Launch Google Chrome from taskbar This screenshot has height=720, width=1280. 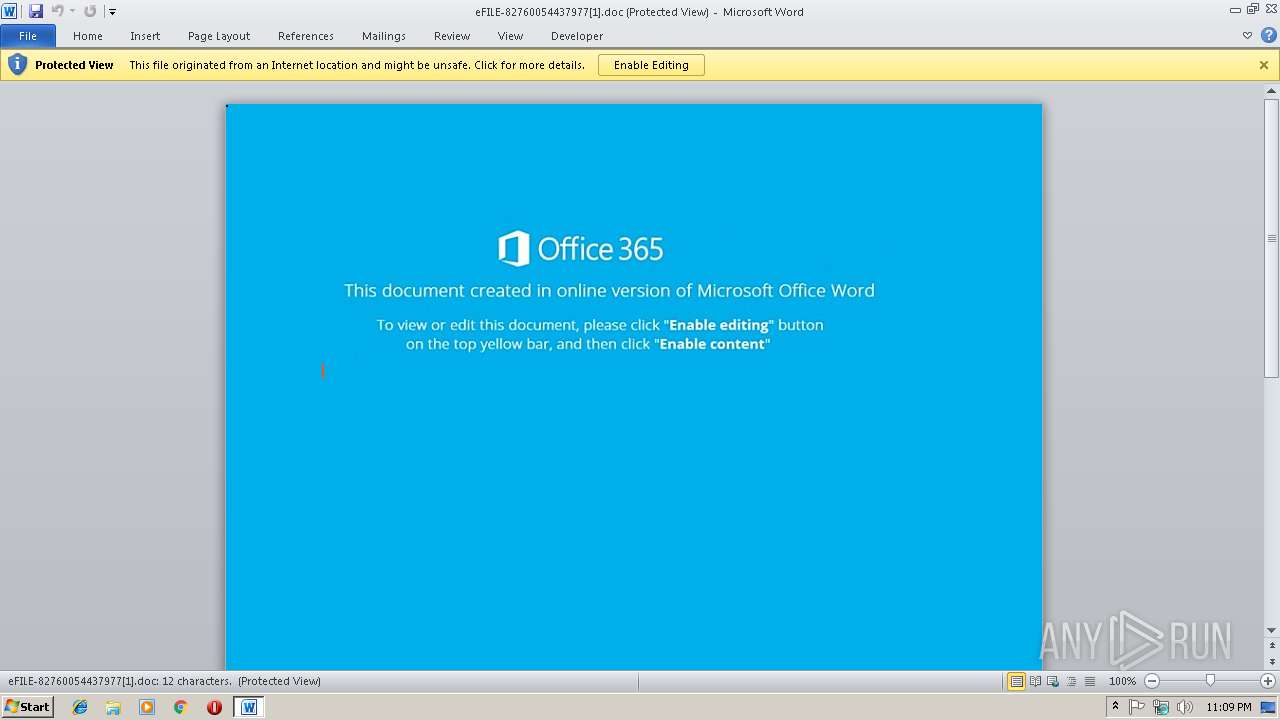[x=180, y=707]
